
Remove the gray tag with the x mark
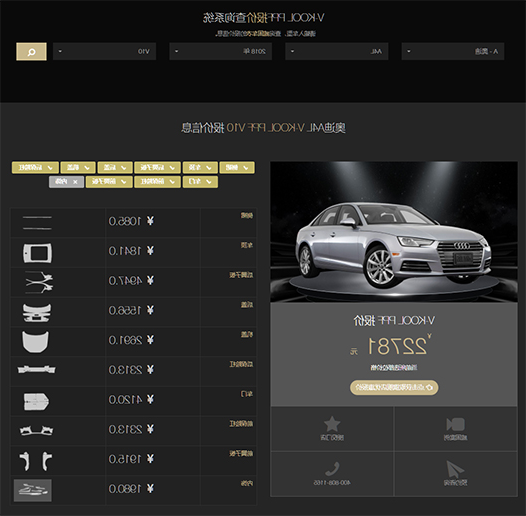coord(66,182)
